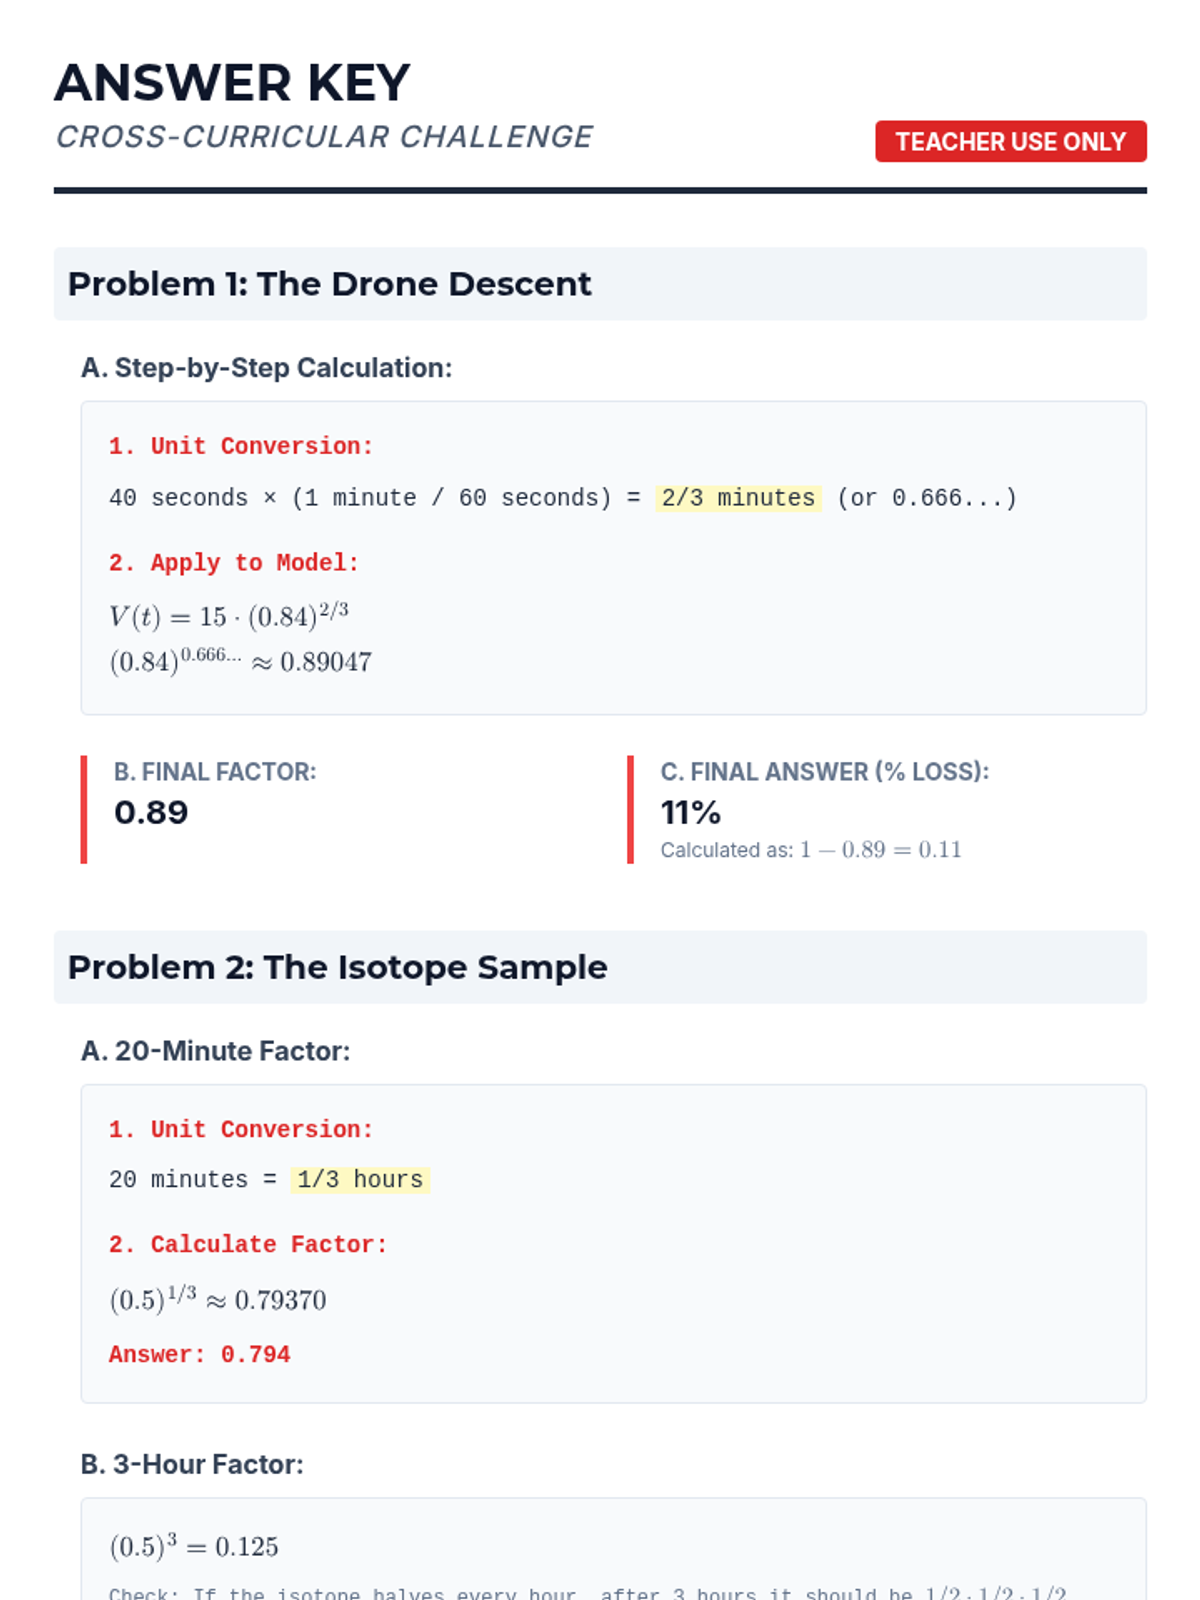Click the 11% final answer value
The width and height of the screenshot is (1200, 1600).
coord(690,812)
